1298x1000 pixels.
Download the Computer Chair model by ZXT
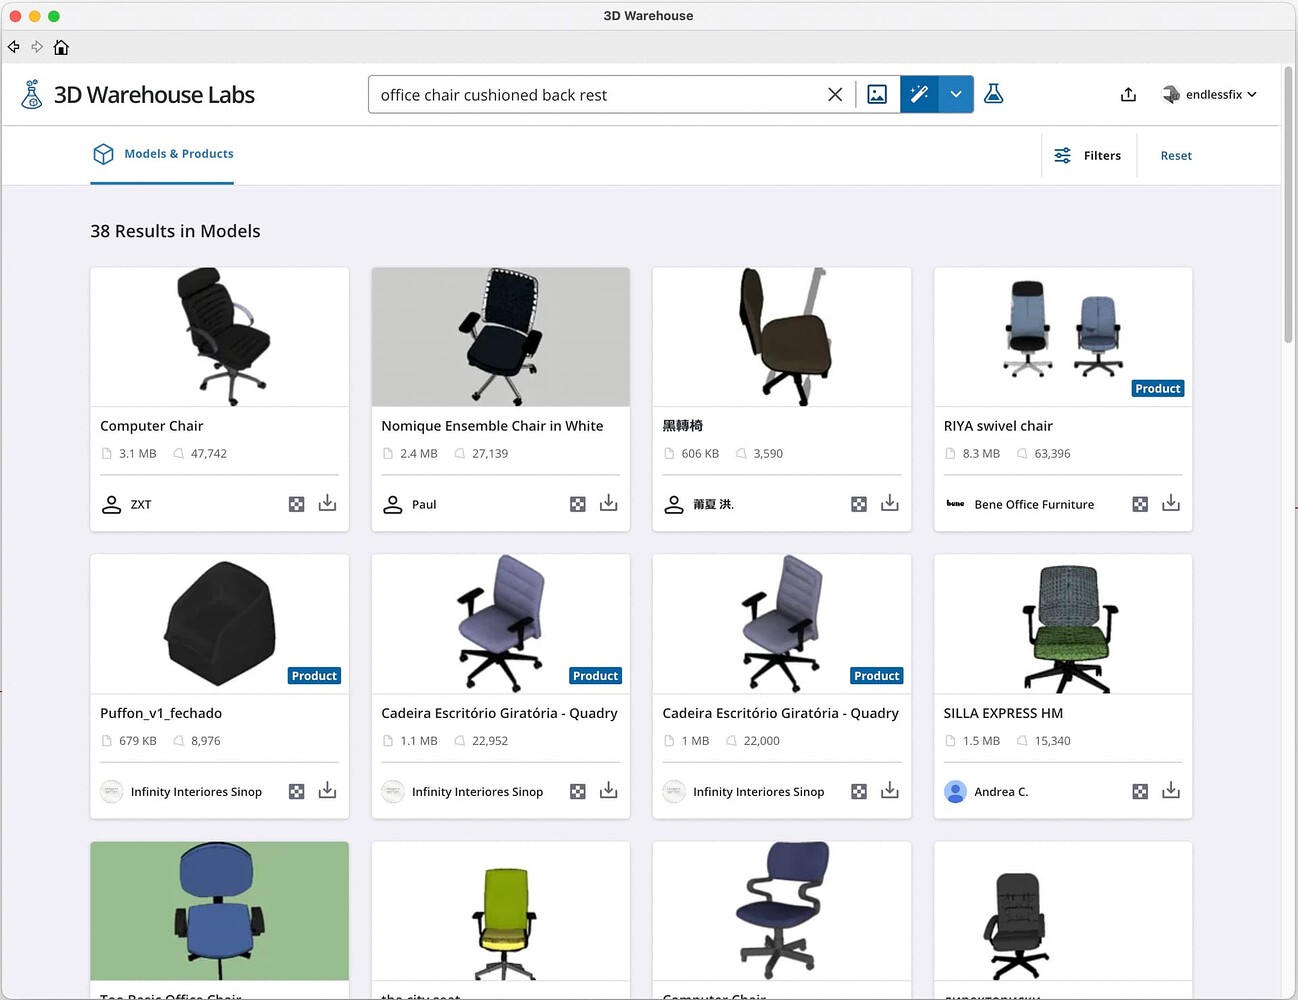327,503
